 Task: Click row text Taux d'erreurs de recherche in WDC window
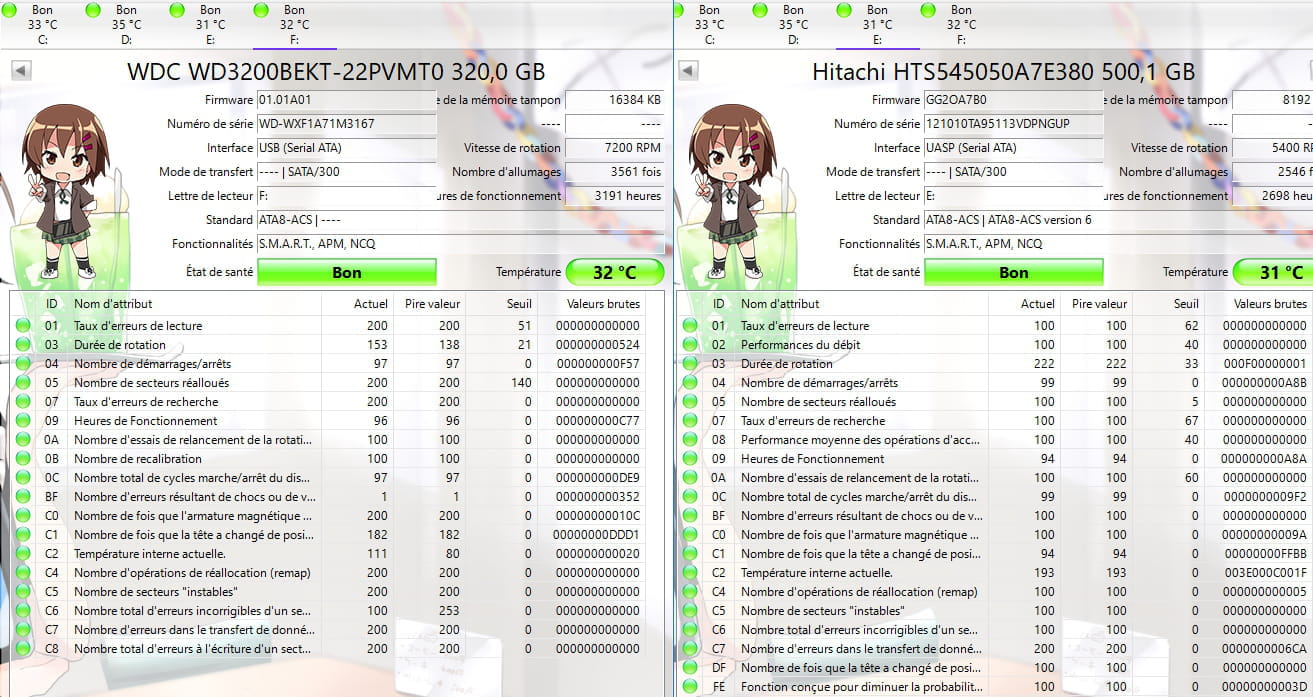pyautogui.click(x=146, y=401)
